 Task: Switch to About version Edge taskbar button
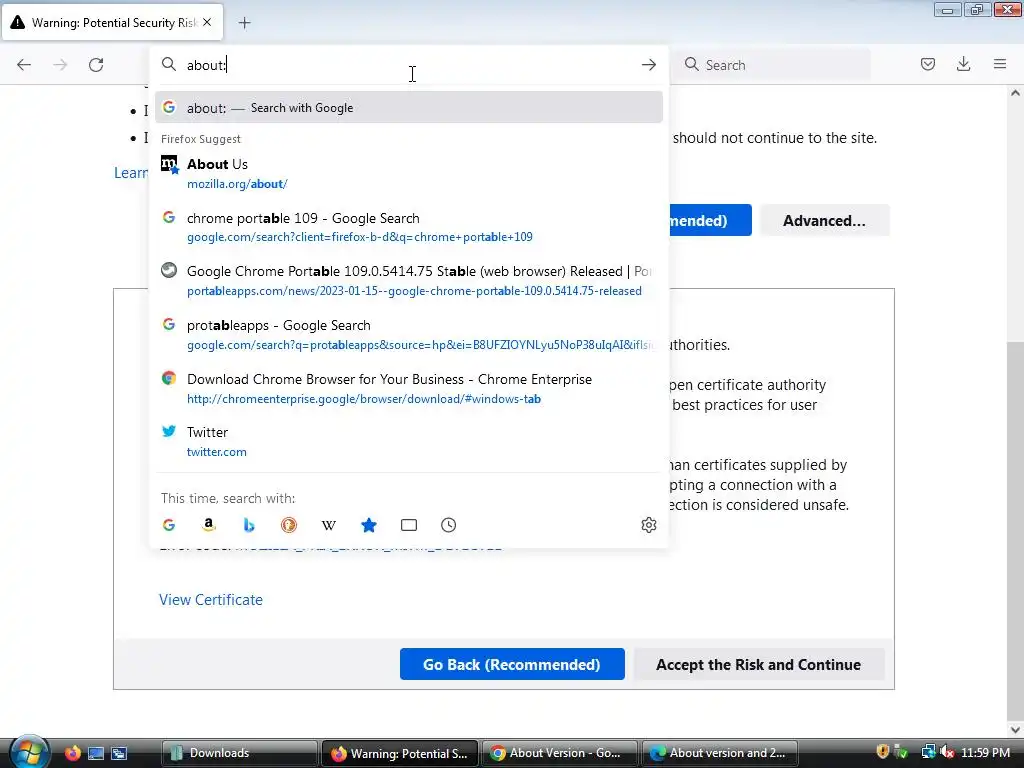(721, 753)
